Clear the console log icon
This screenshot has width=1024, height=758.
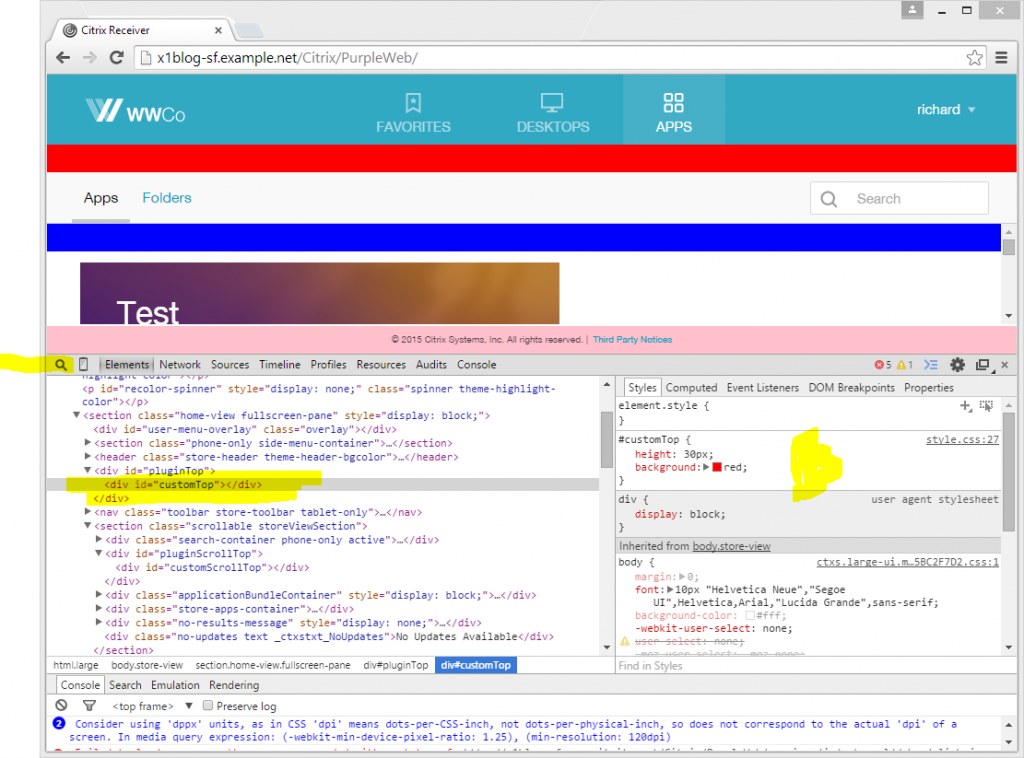point(61,706)
